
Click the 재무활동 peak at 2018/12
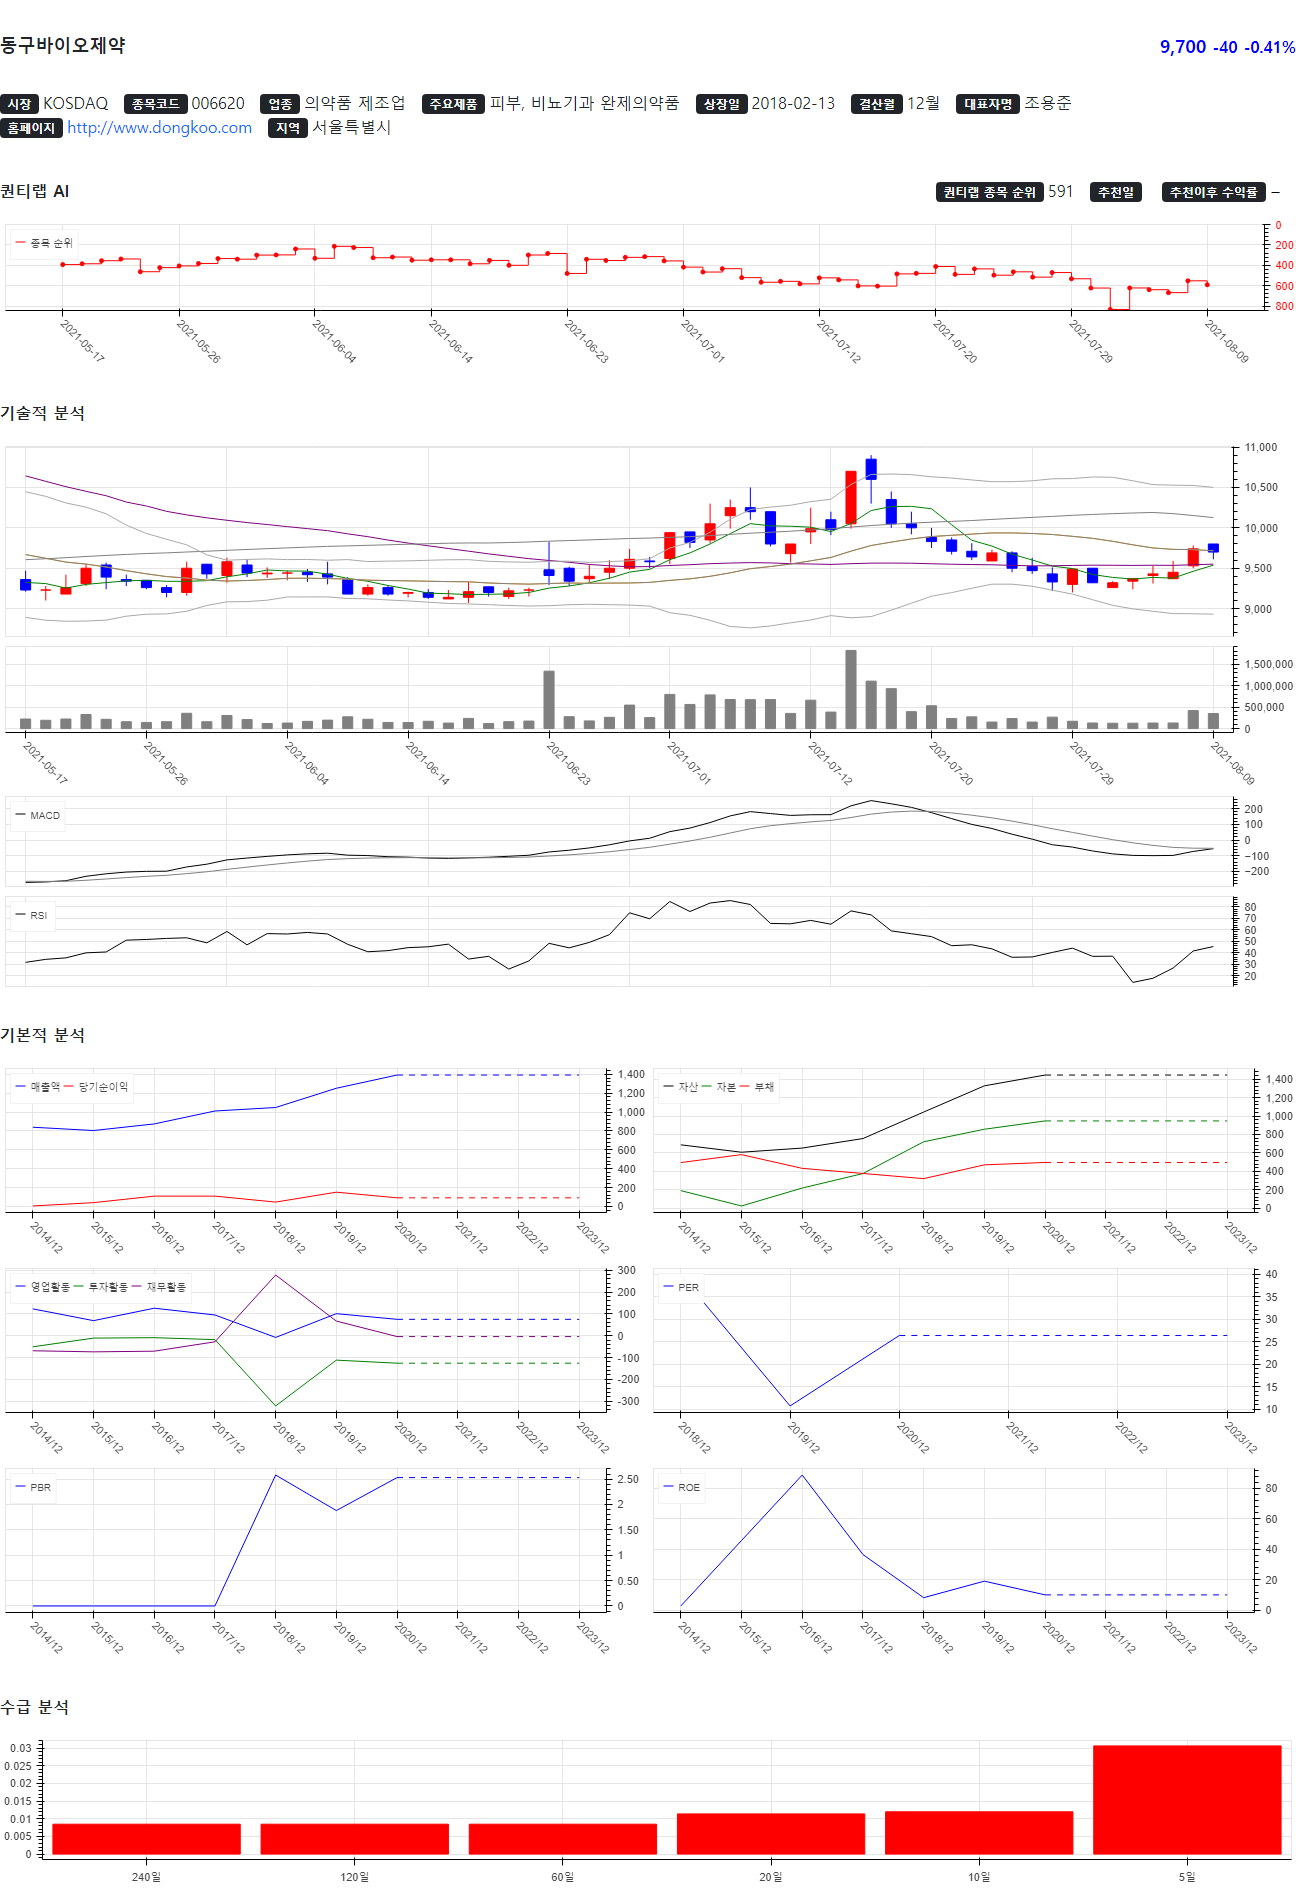click(x=276, y=1275)
